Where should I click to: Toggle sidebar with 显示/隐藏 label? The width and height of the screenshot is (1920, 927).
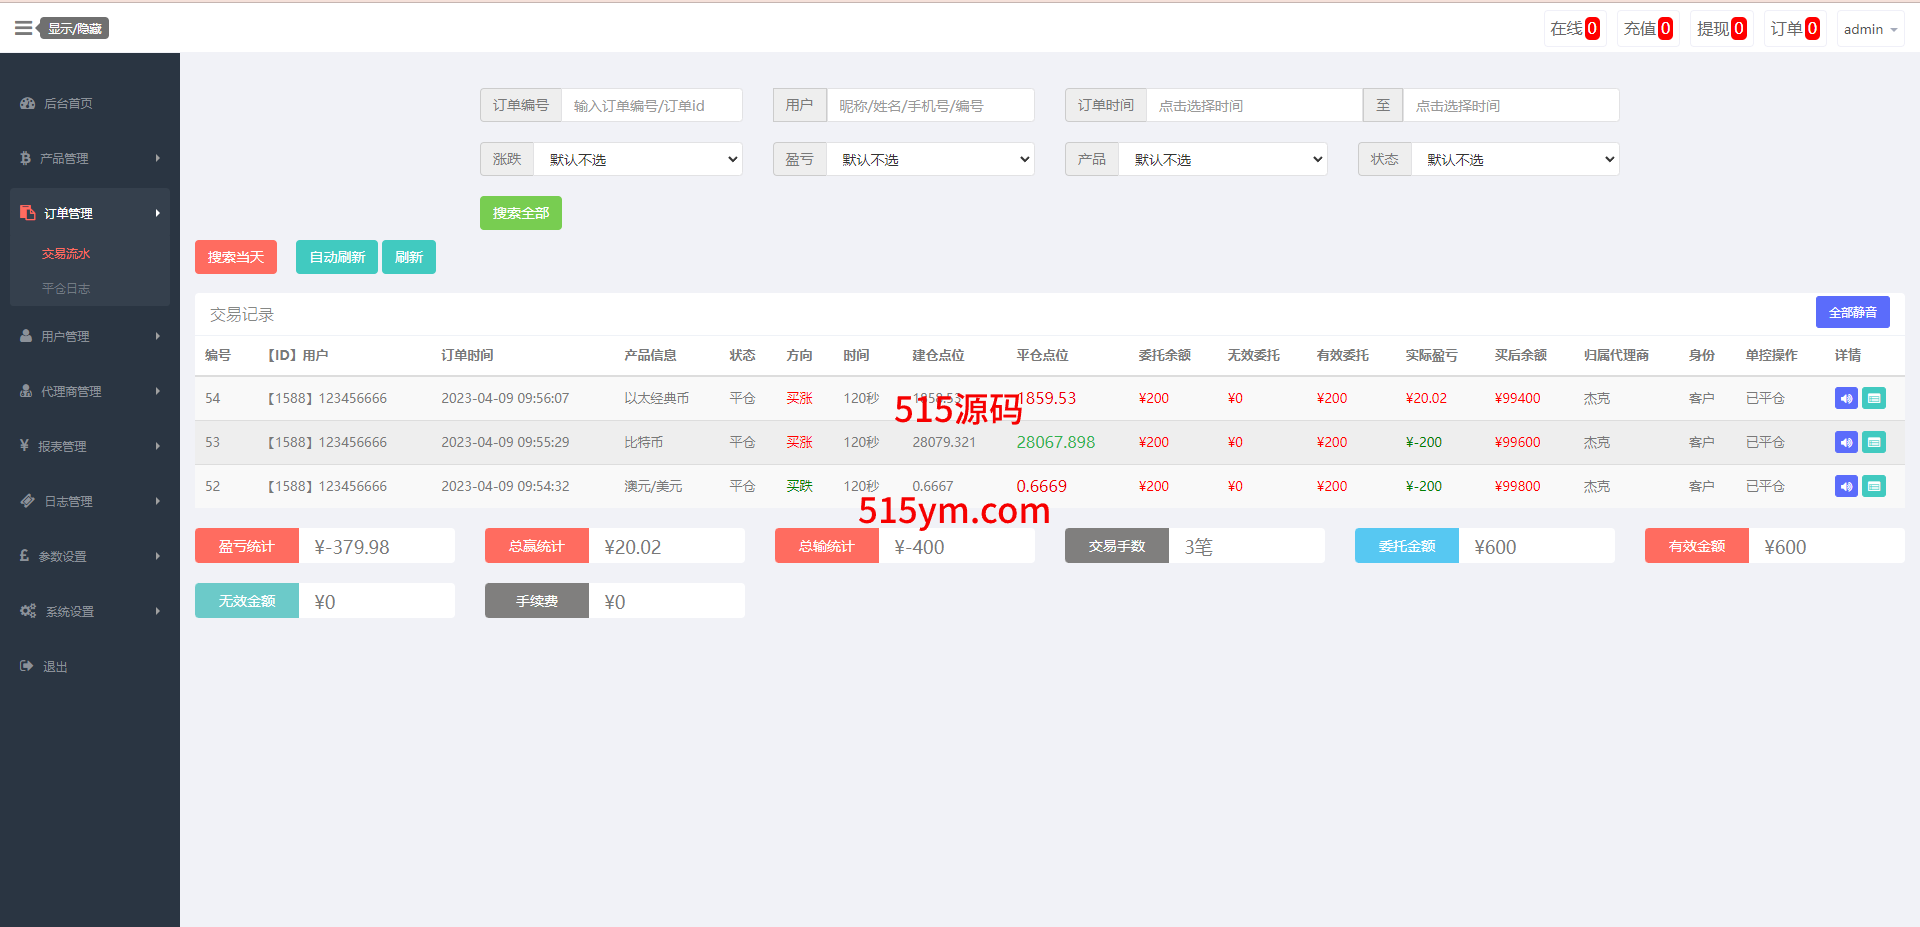(75, 28)
